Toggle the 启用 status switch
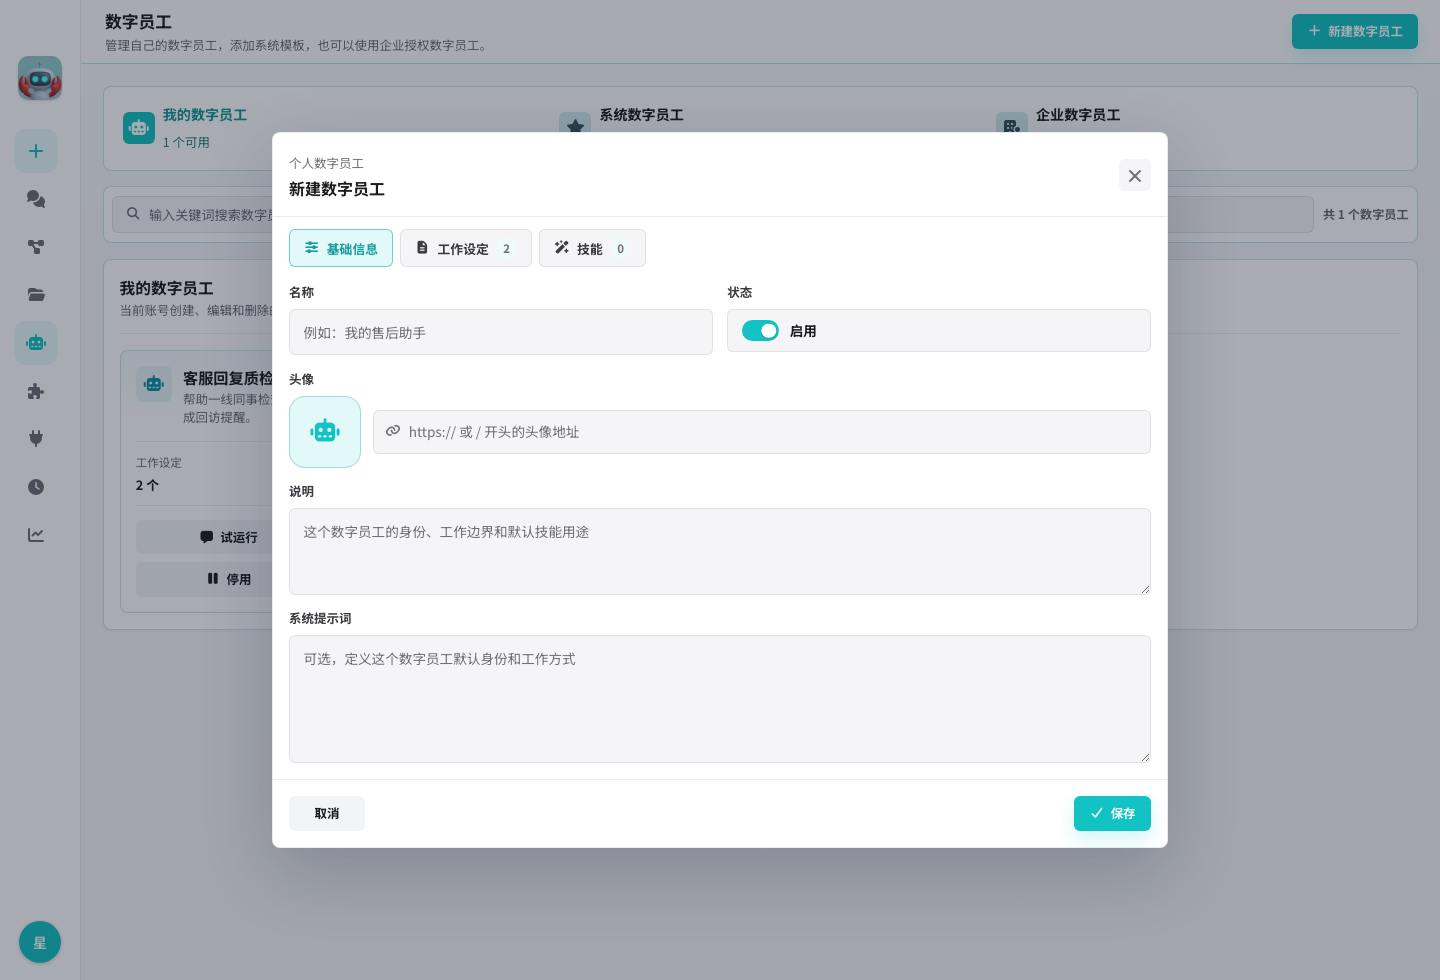The height and width of the screenshot is (980, 1440). [760, 331]
